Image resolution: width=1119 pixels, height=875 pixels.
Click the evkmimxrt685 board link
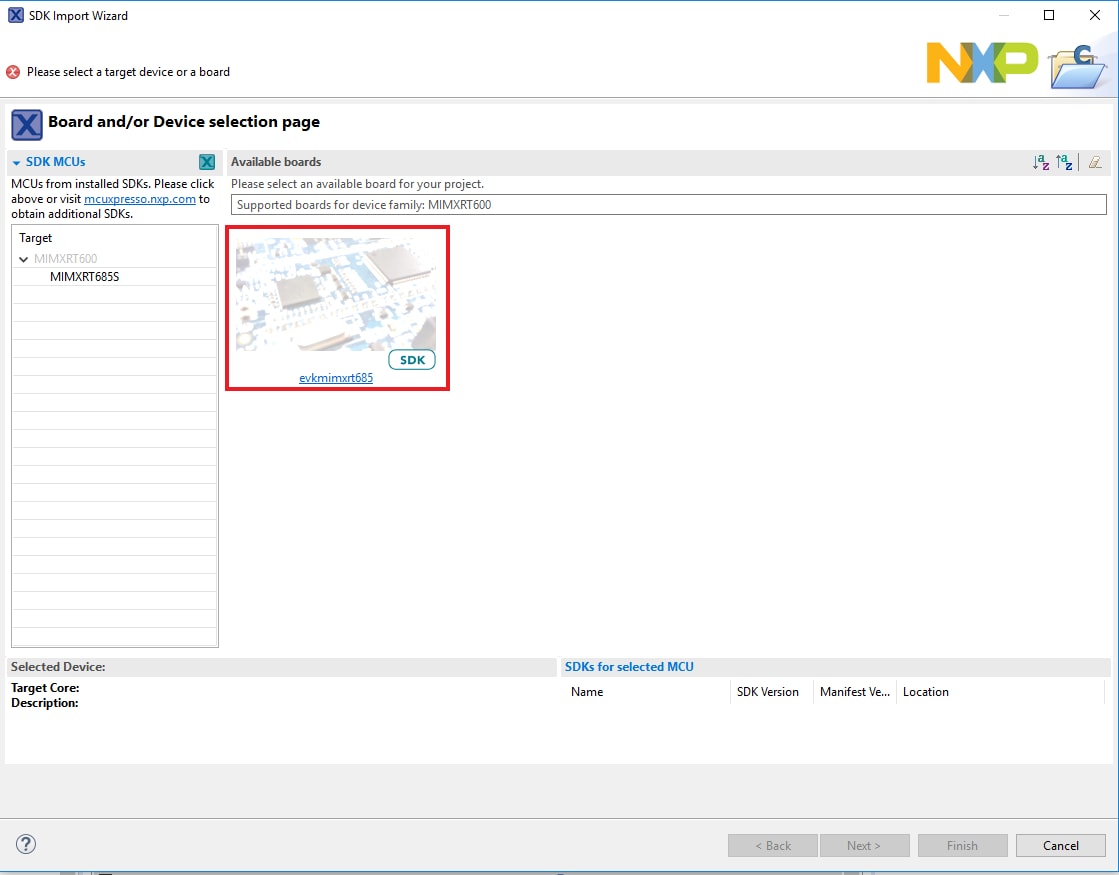[x=336, y=378]
